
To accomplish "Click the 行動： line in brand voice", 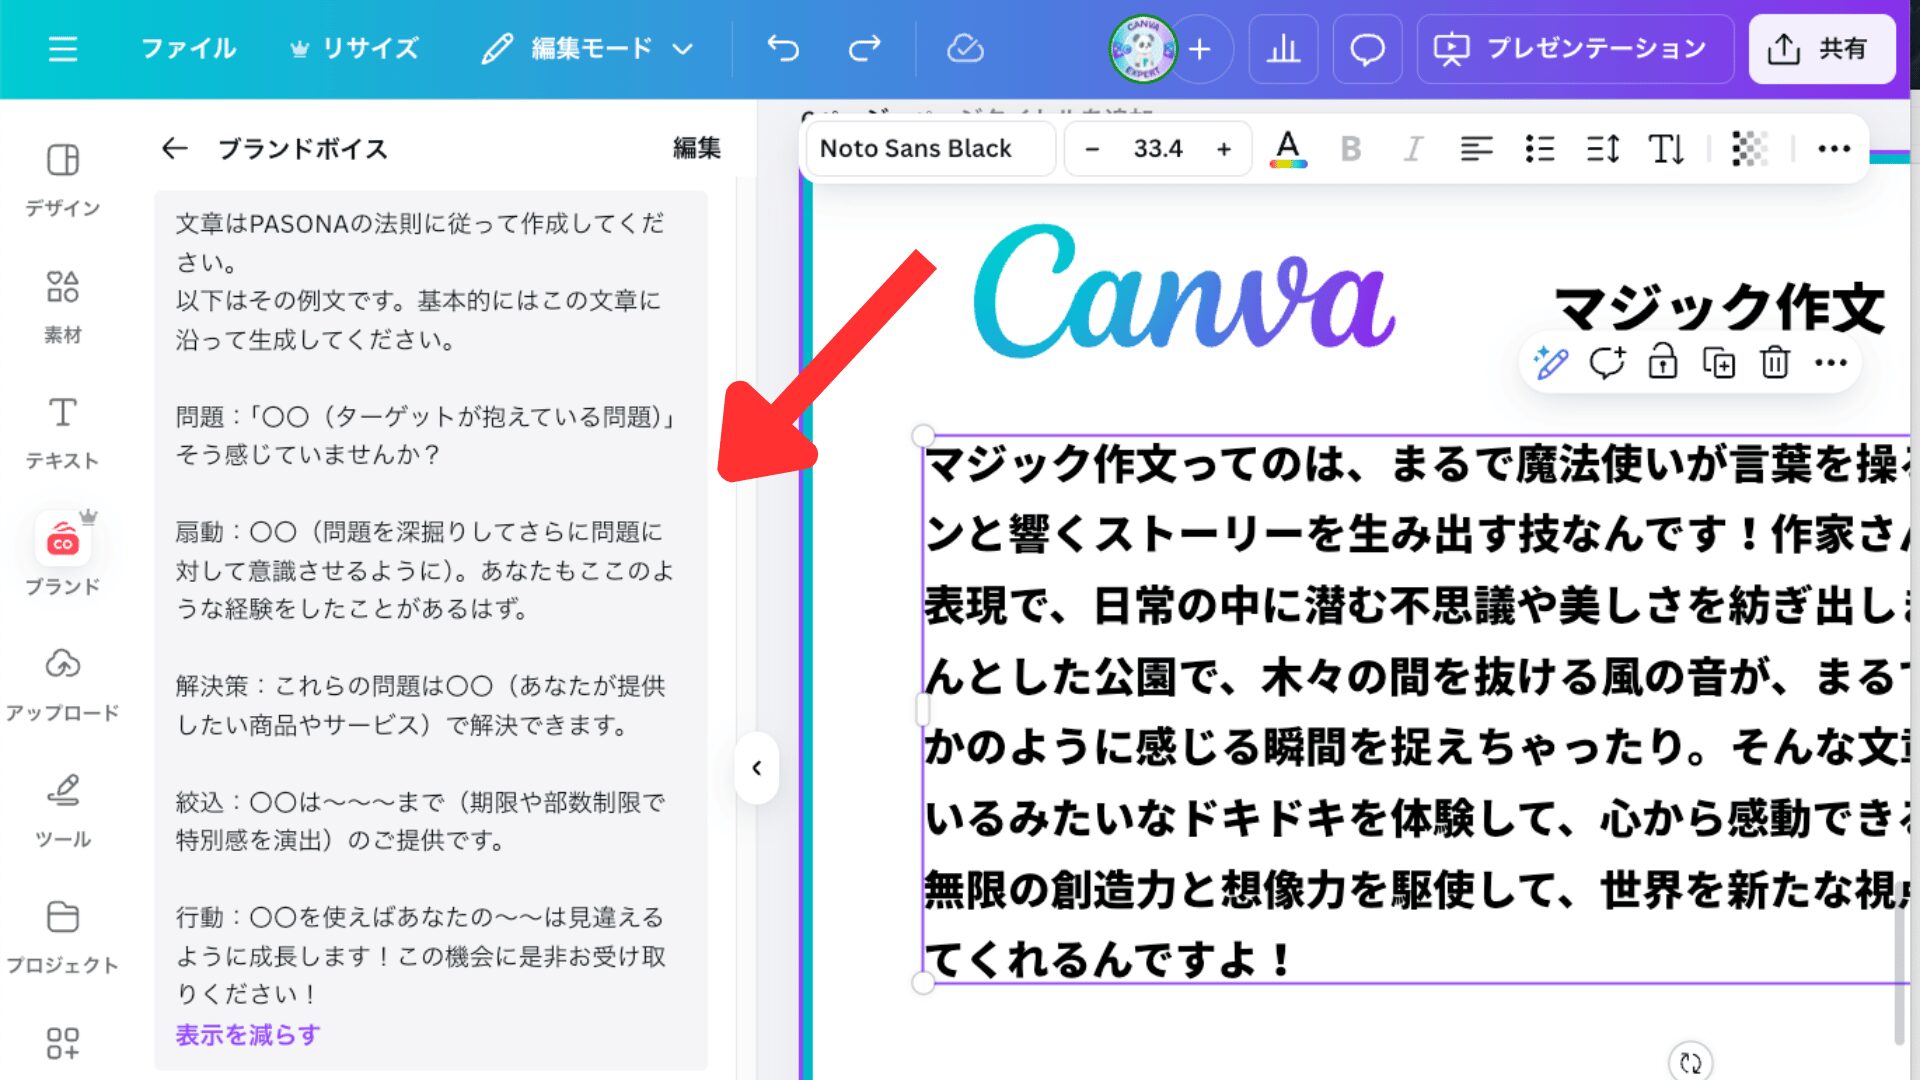I will pyautogui.click(x=420, y=955).
